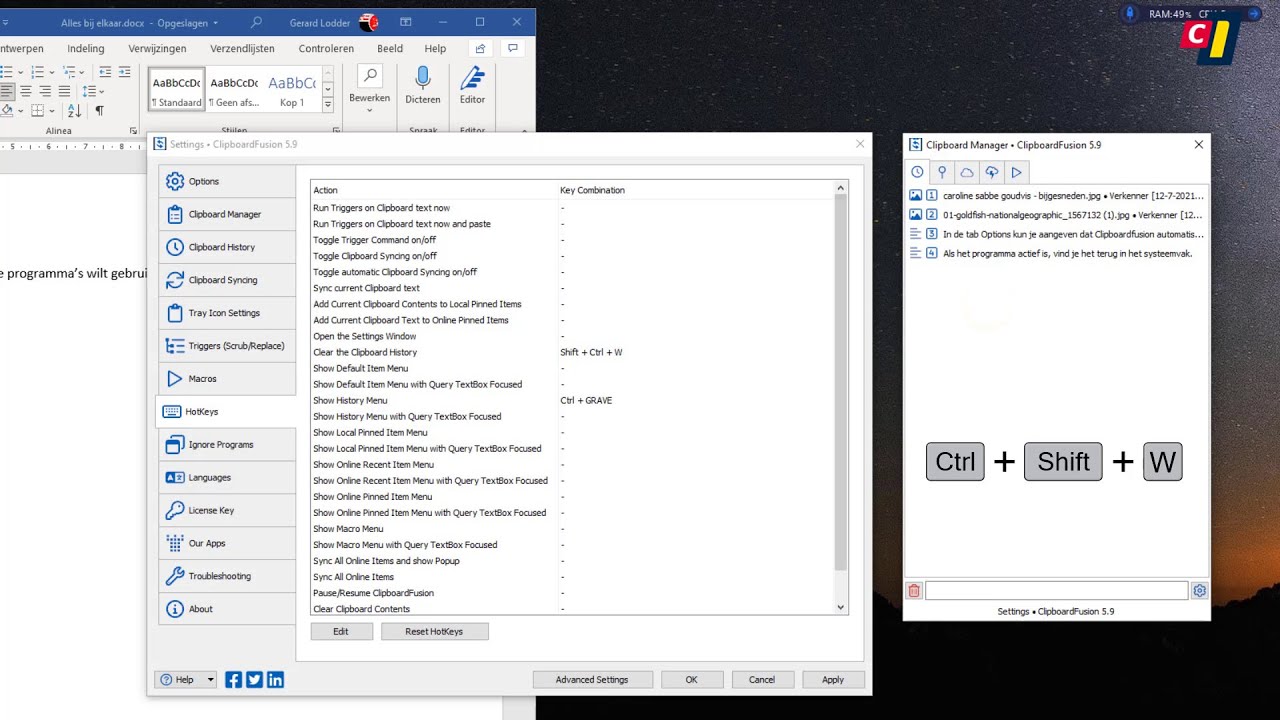
Task: Click the borders icon in Word
Action: tap(37, 110)
